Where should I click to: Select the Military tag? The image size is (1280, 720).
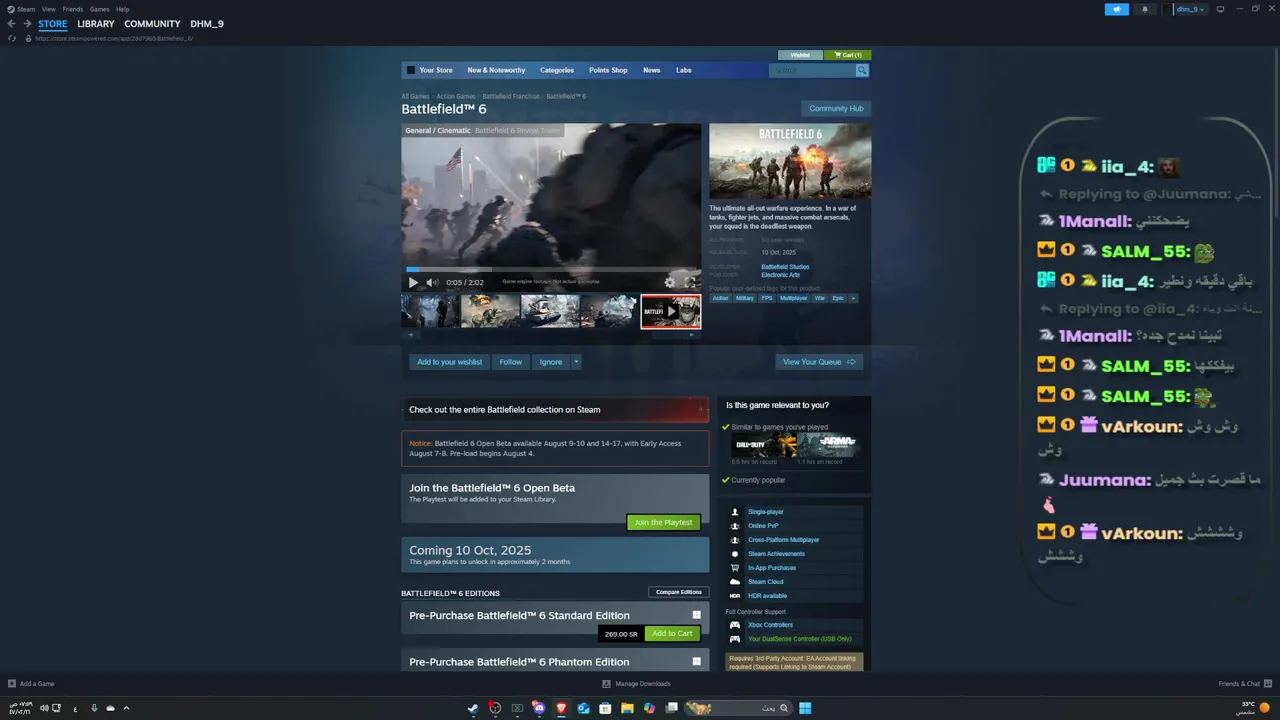click(745, 298)
